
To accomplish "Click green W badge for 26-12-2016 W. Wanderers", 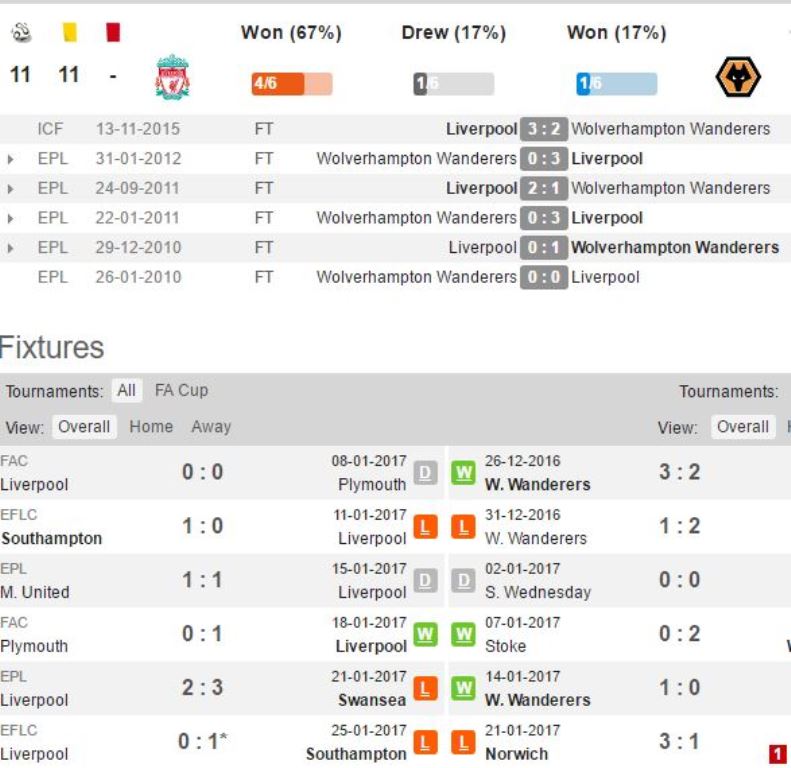I will coord(463,473).
